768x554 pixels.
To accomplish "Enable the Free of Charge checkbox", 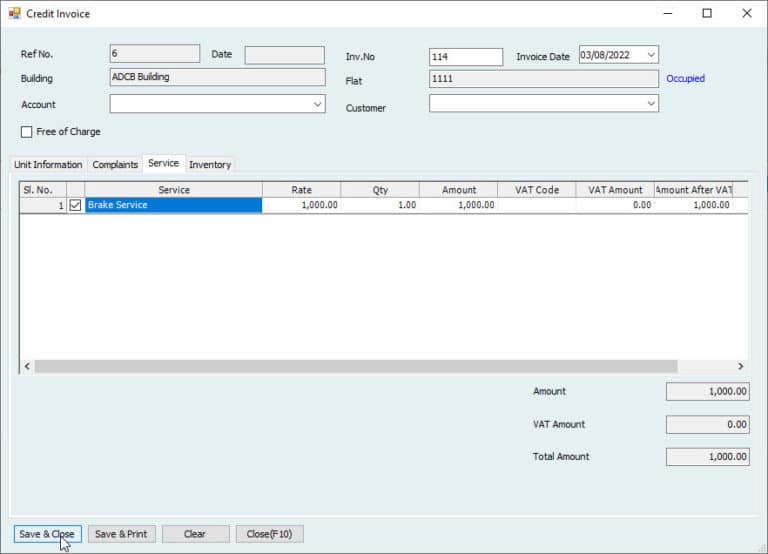I will click(x=27, y=132).
